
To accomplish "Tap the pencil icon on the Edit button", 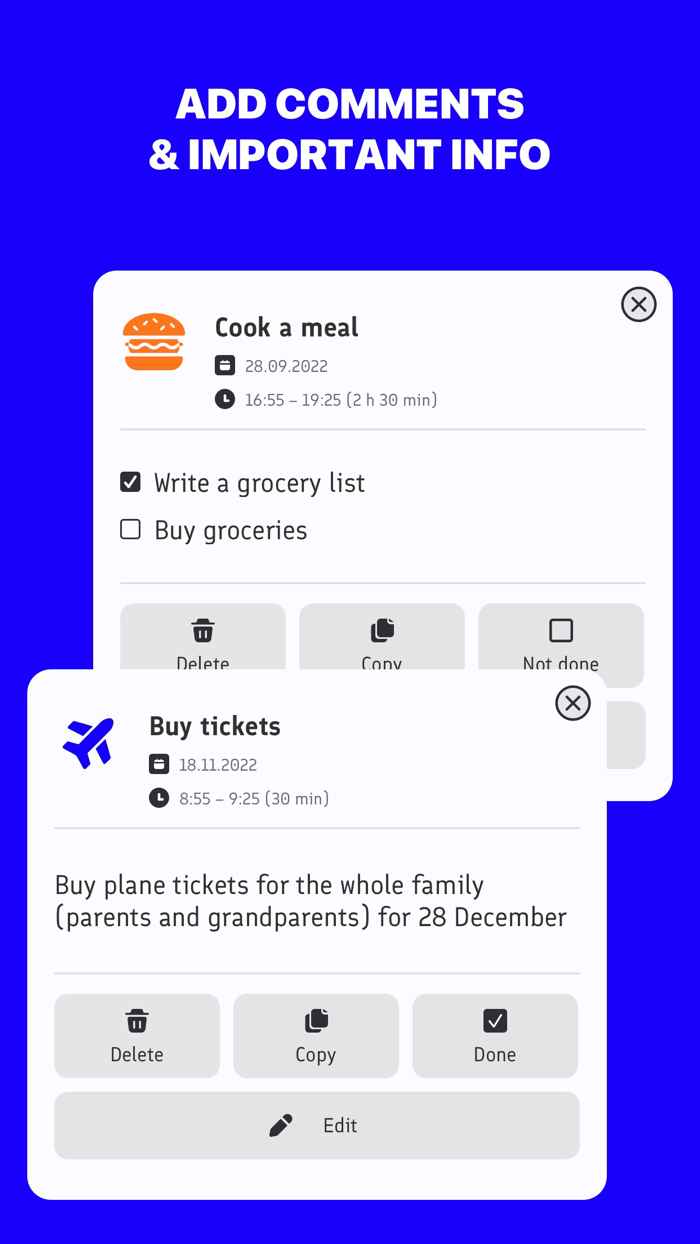I will [x=280, y=1124].
